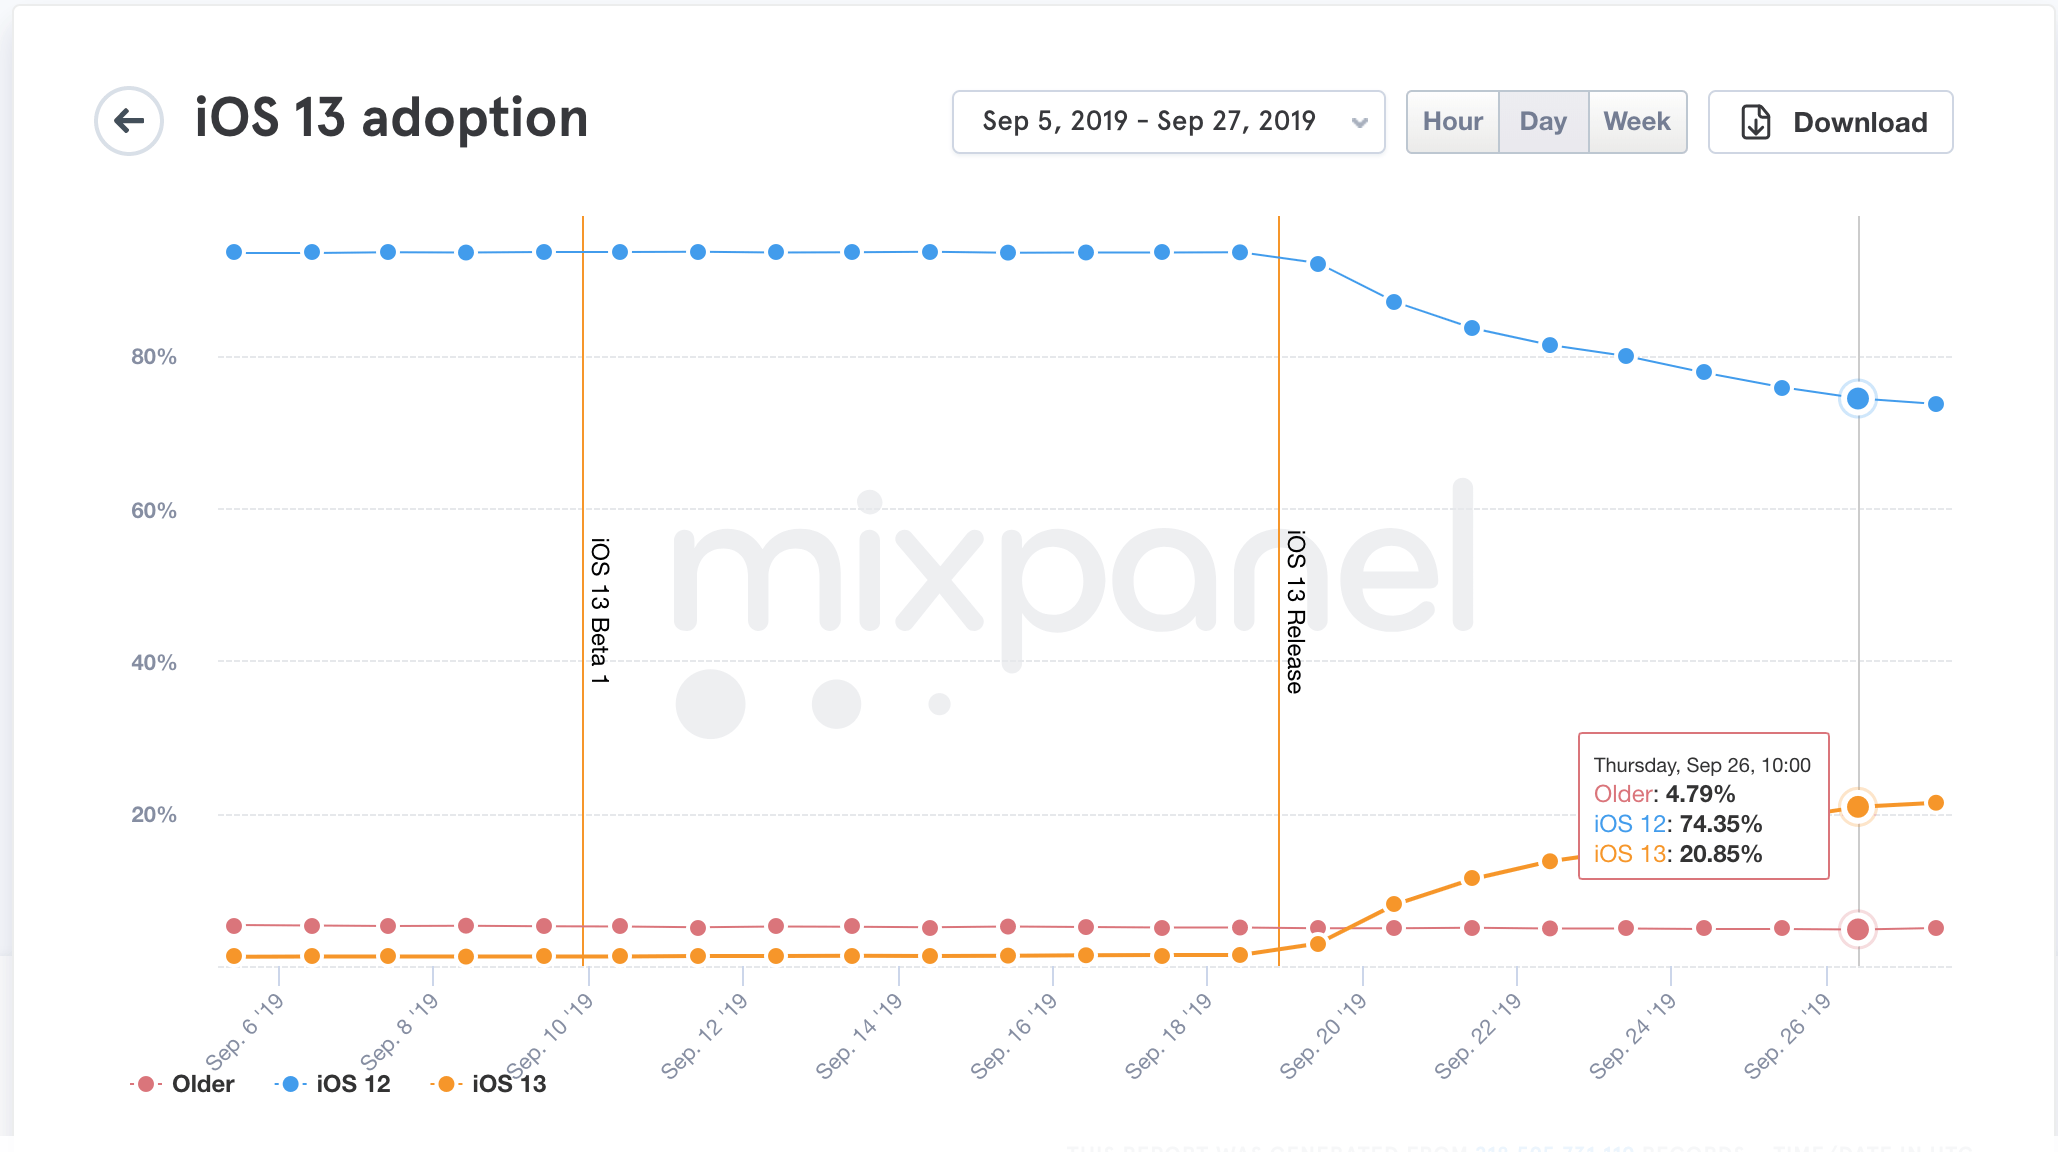Toggle iOS 13 series in legend
This screenshot has height=1152, width=2058.
click(509, 1084)
